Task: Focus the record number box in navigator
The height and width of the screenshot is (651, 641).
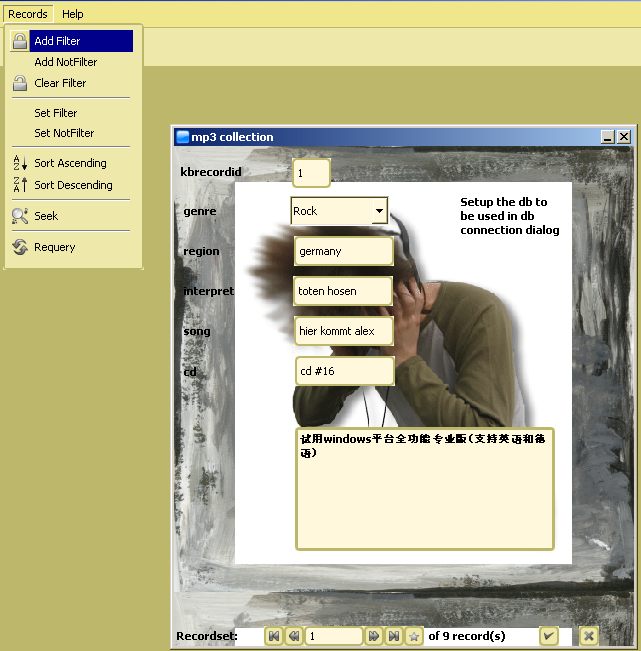Action: (x=333, y=636)
